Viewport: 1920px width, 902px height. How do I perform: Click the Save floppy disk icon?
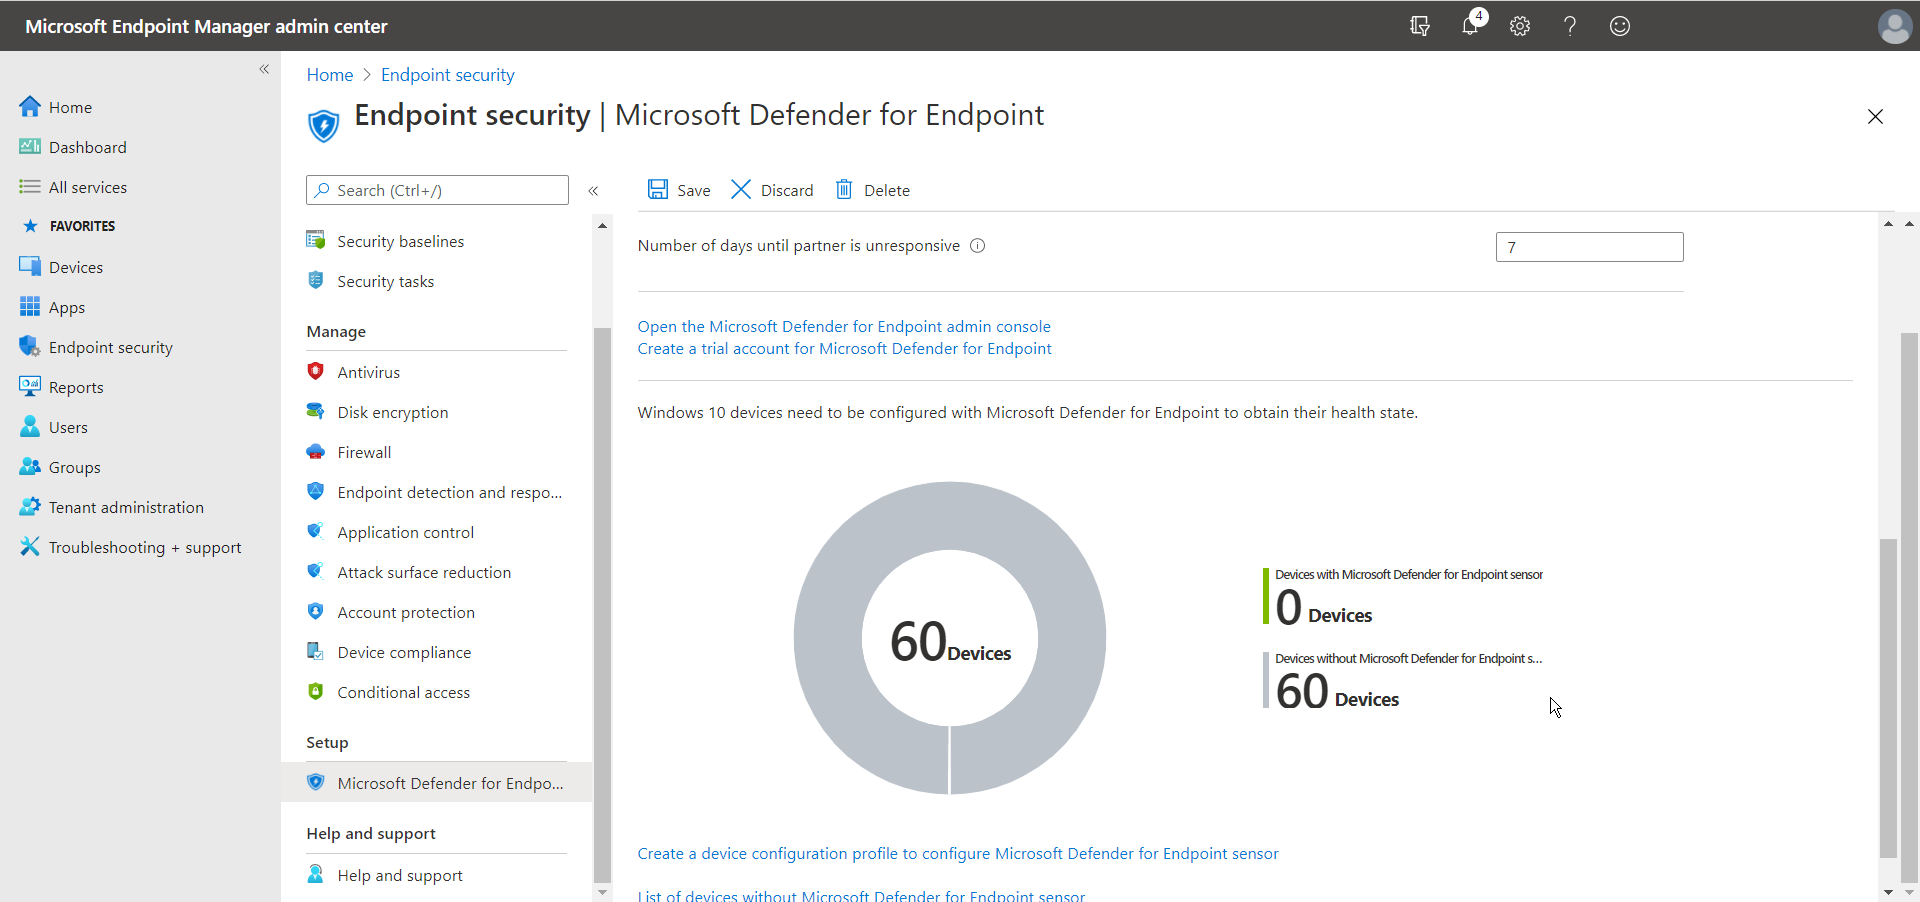point(658,189)
